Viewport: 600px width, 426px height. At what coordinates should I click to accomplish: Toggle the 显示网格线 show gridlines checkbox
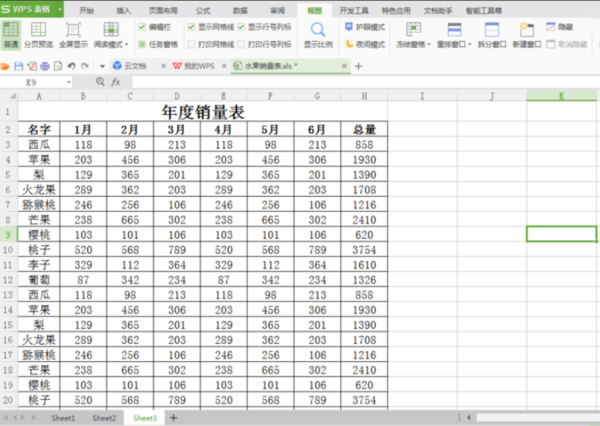pyautogui.click(x=191, y=27)
